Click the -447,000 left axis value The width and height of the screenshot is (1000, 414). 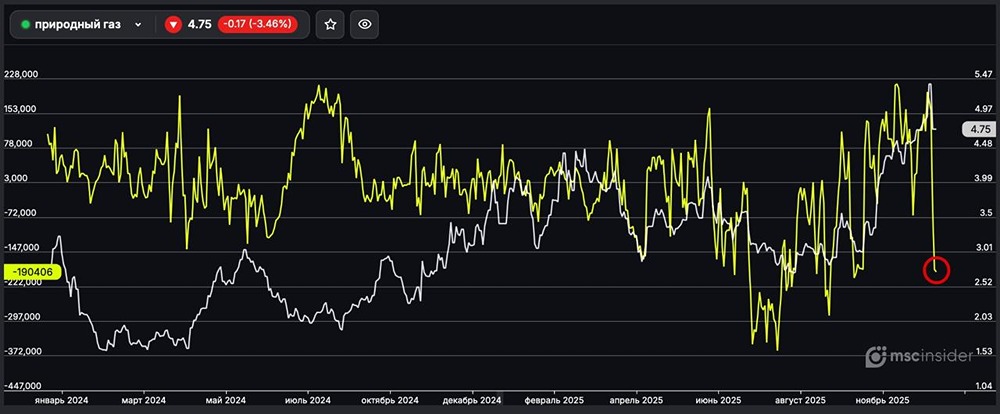[21, 386]
